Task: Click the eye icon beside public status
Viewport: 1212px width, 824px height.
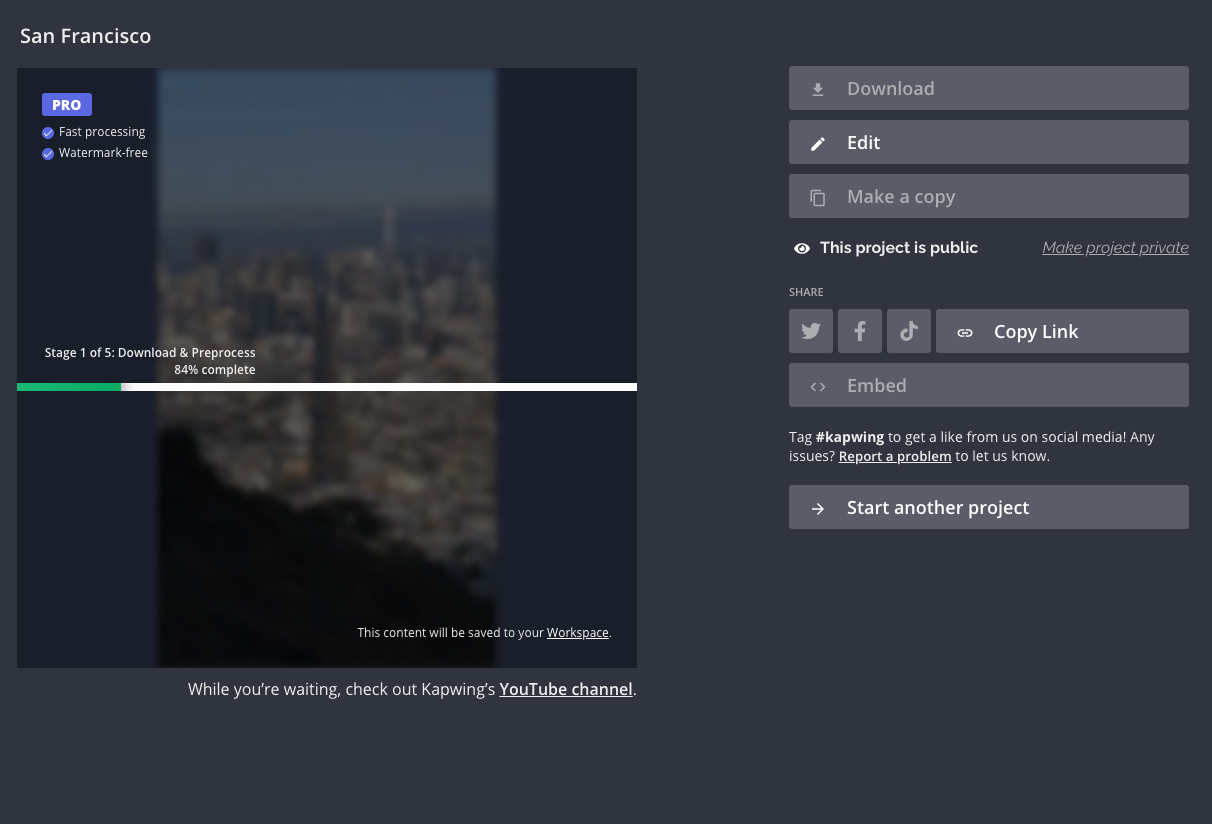Action: click(x=801, y=248)
